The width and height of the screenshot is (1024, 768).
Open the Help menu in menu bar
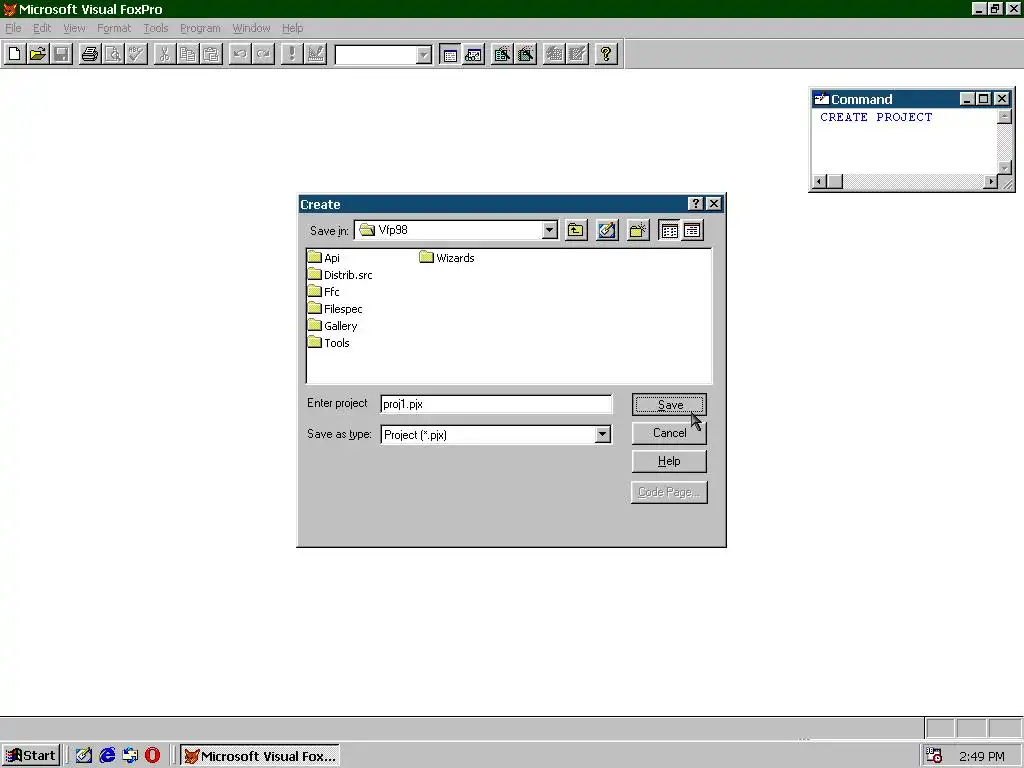pos(292,28)
